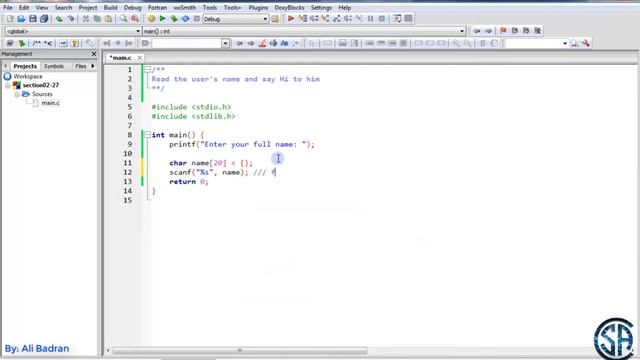Click the wrench settings icon on right toolbar
The width and height of the screenshot is (640, 360).
pos(586,43)
